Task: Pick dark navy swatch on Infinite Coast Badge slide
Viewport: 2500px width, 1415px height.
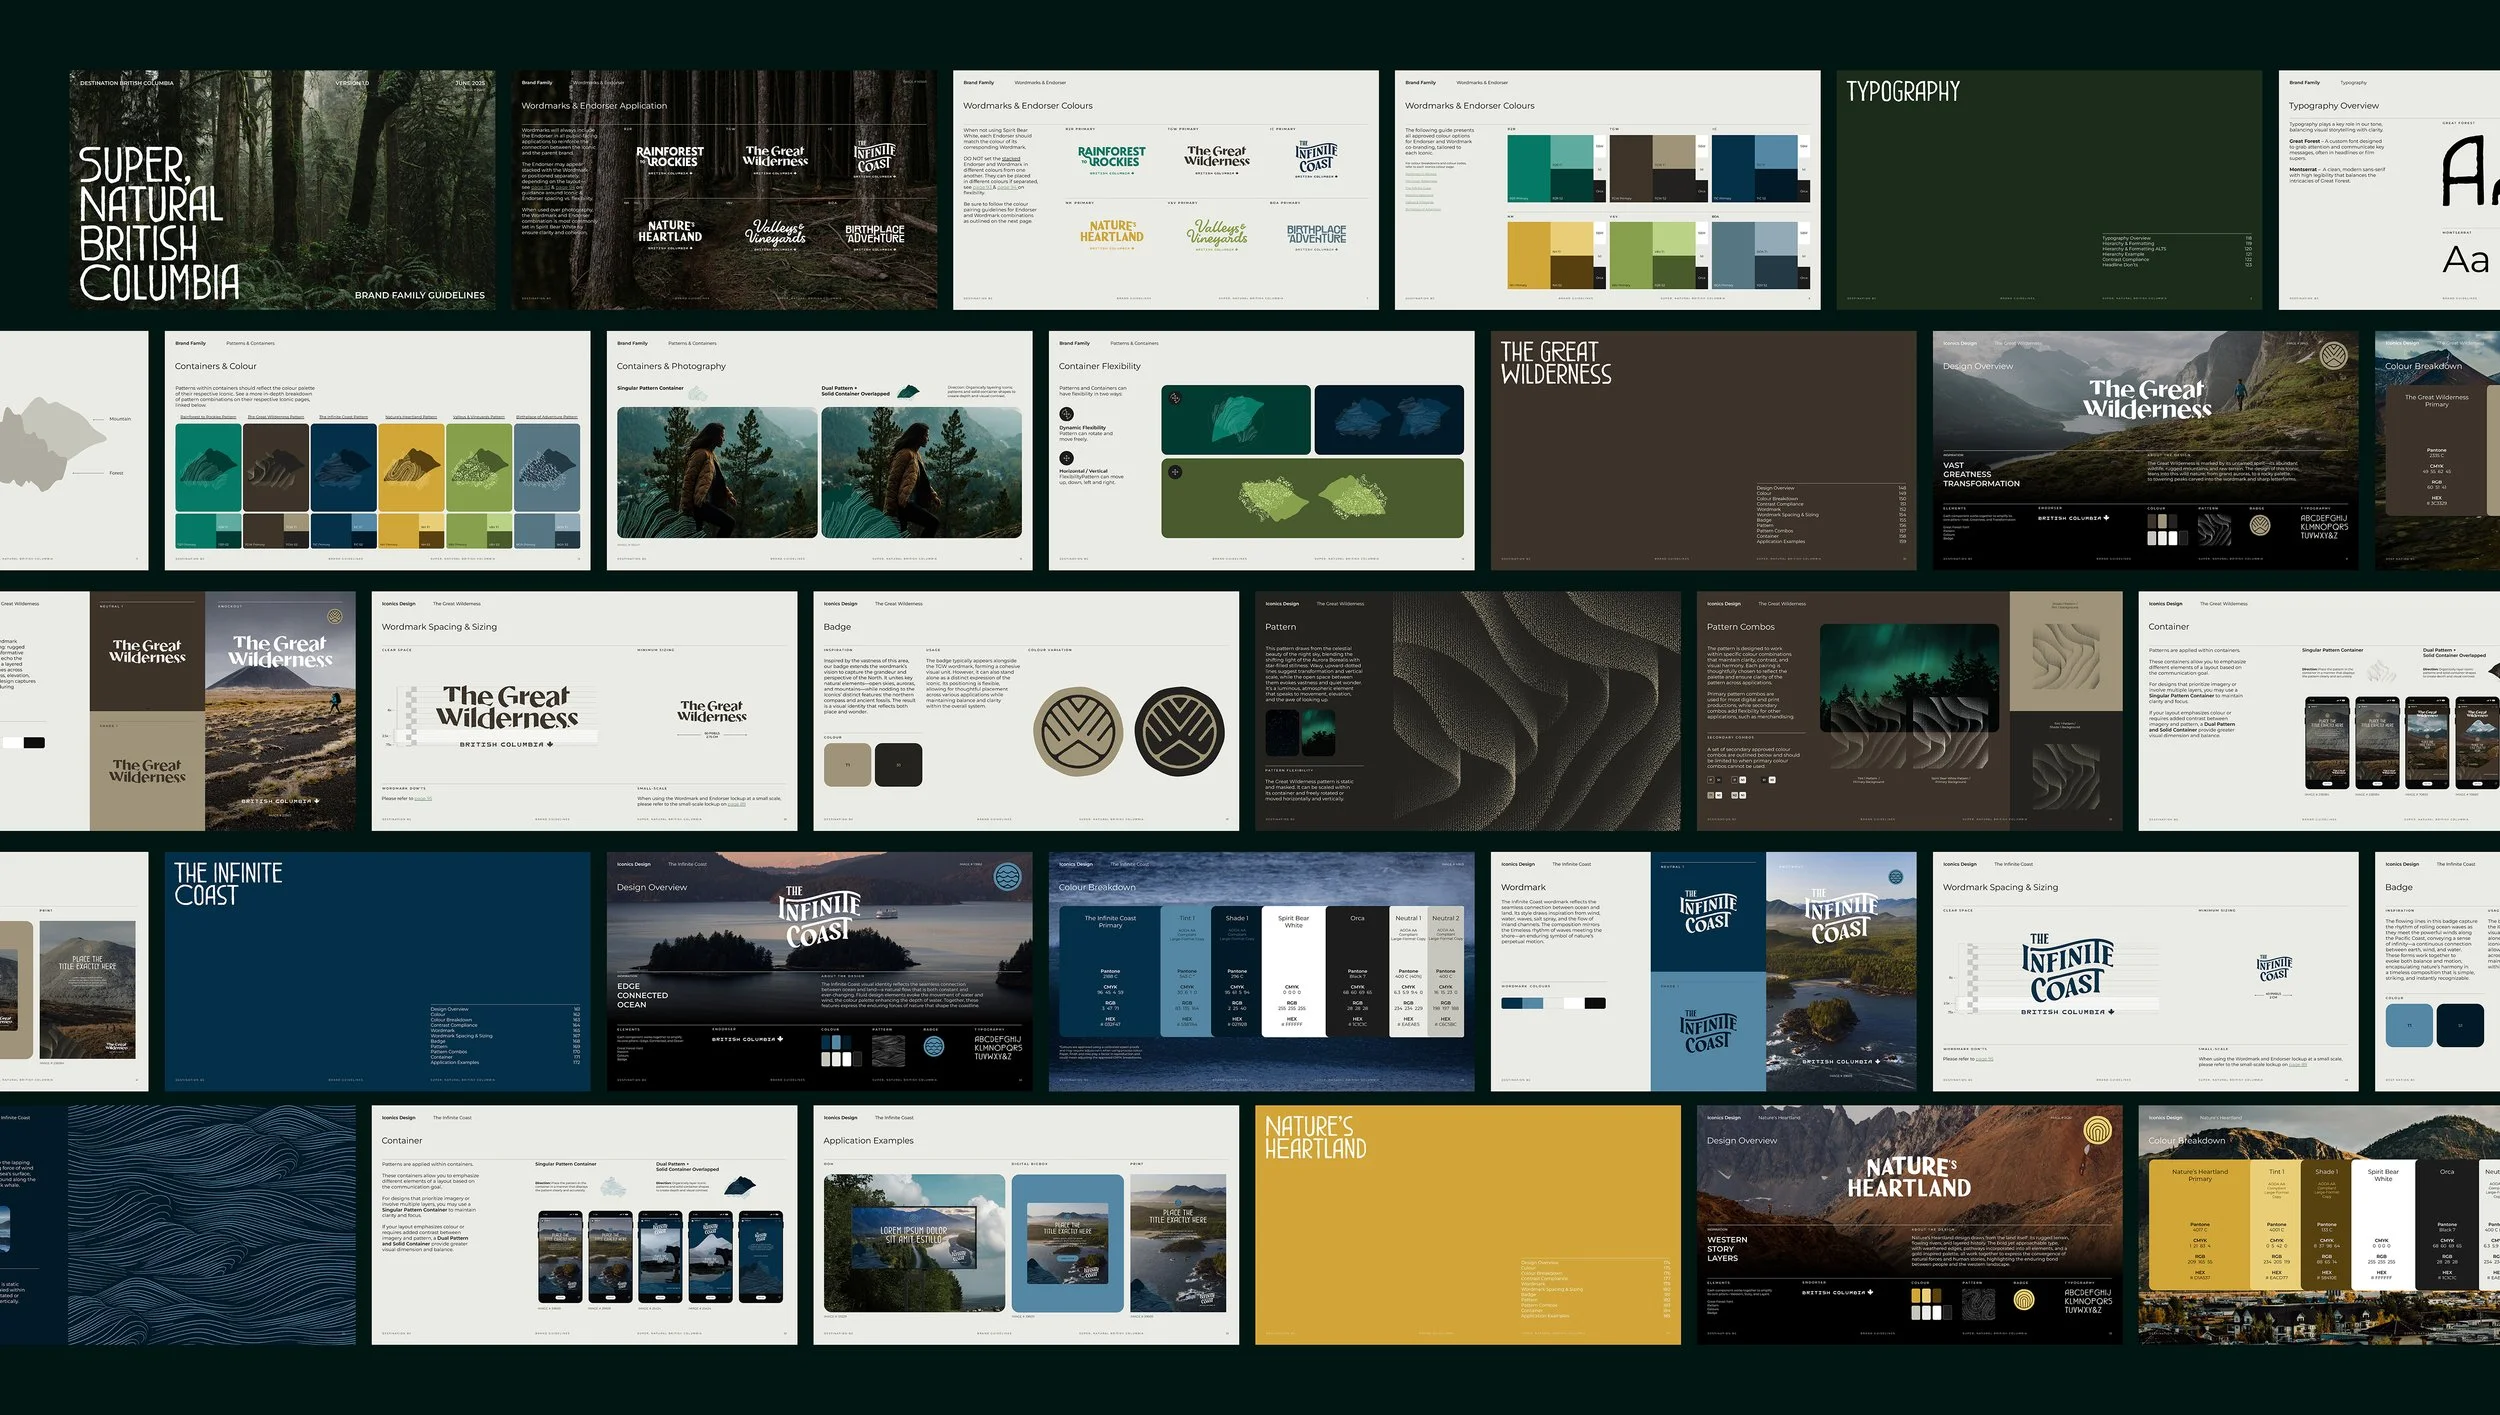Action: click(2460, 1025)
